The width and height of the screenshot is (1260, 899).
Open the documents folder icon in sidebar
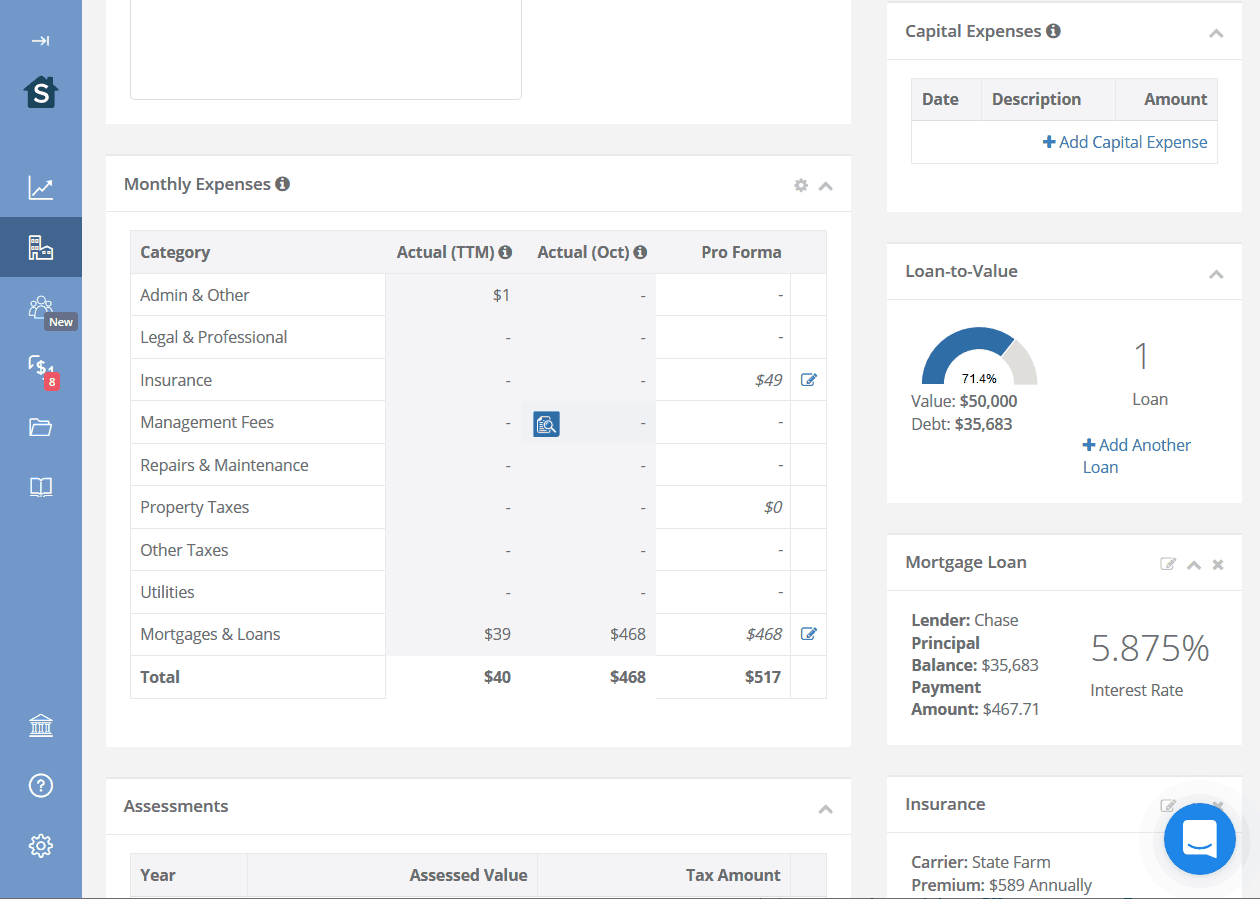pyautogui.click(x=40, y=428)
